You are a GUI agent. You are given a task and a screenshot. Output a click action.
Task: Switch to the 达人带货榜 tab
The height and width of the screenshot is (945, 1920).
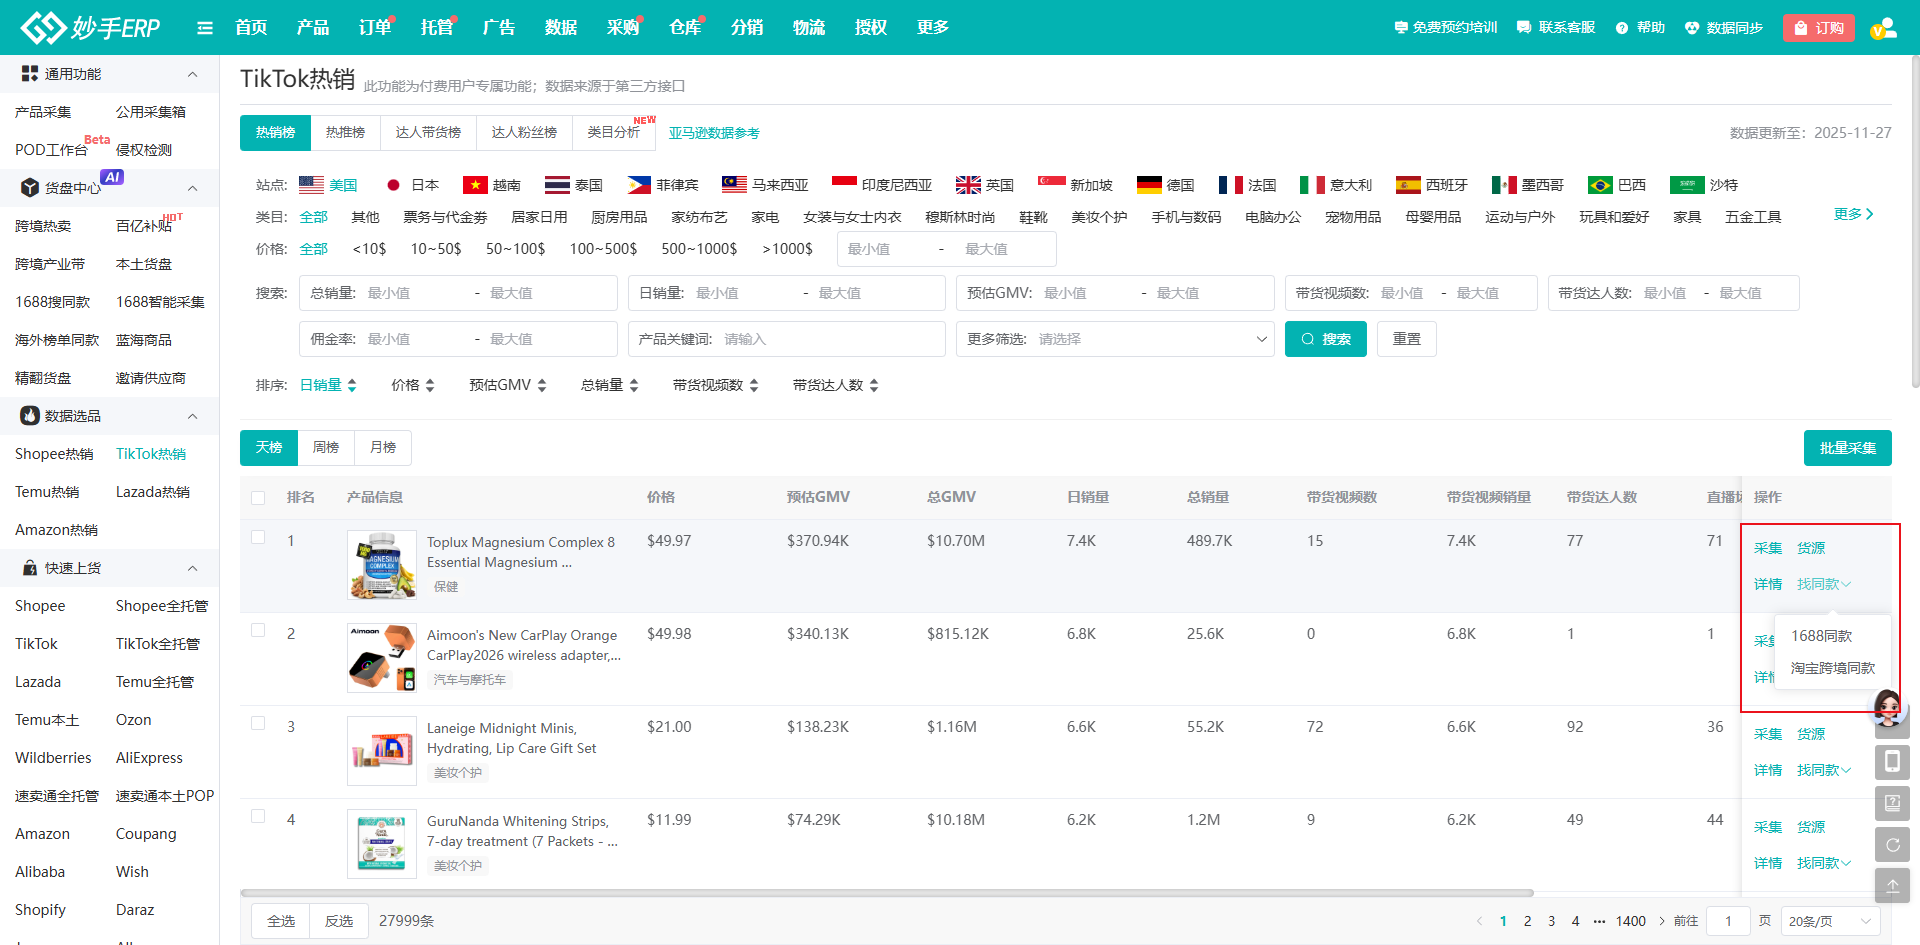point(428,133)
